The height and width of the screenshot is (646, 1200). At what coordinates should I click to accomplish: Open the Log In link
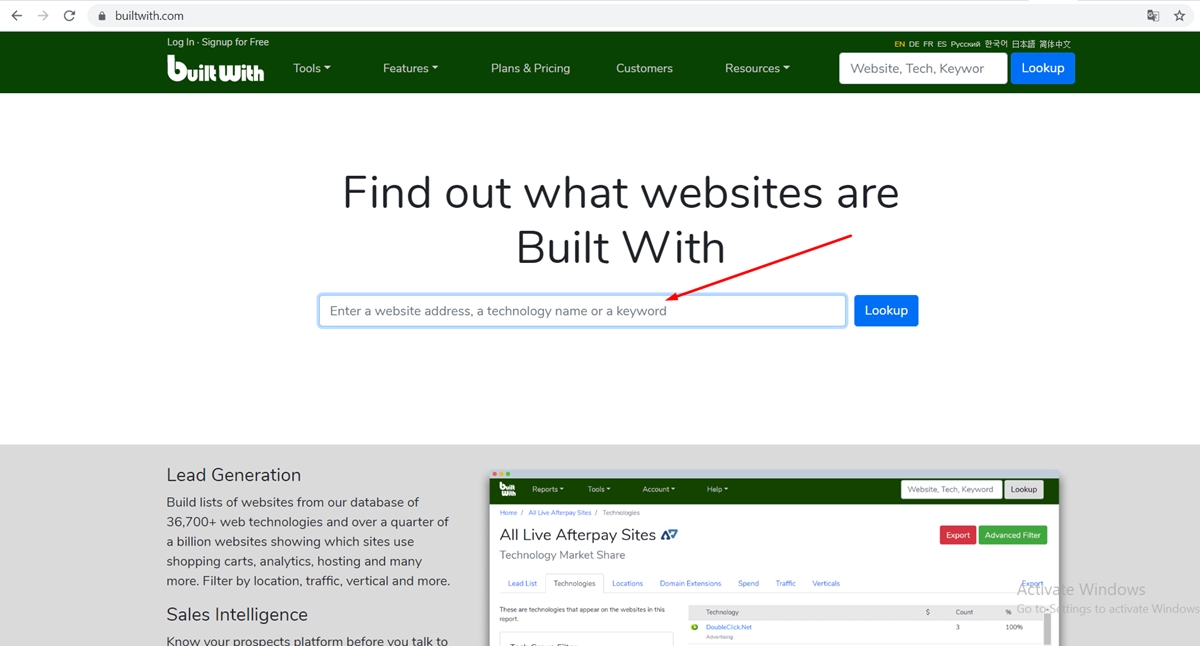click(x=181, y=42)
